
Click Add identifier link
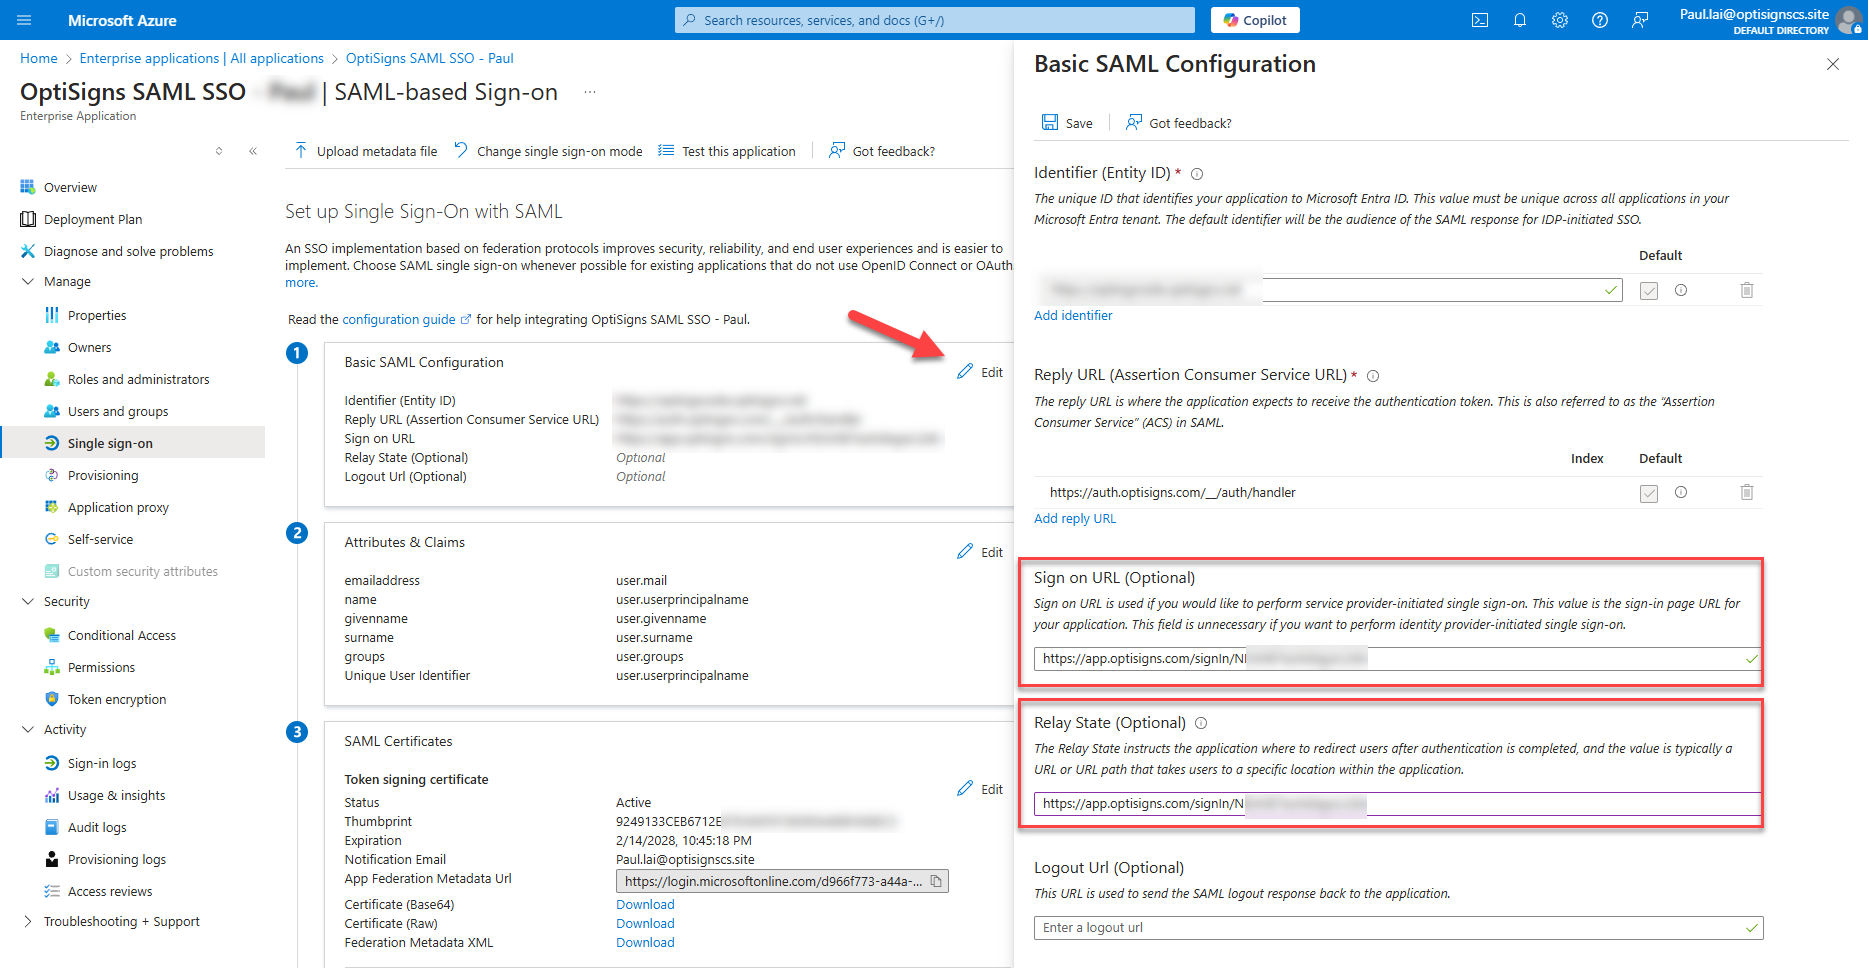pyautogui.click(x=1073, y=315)
